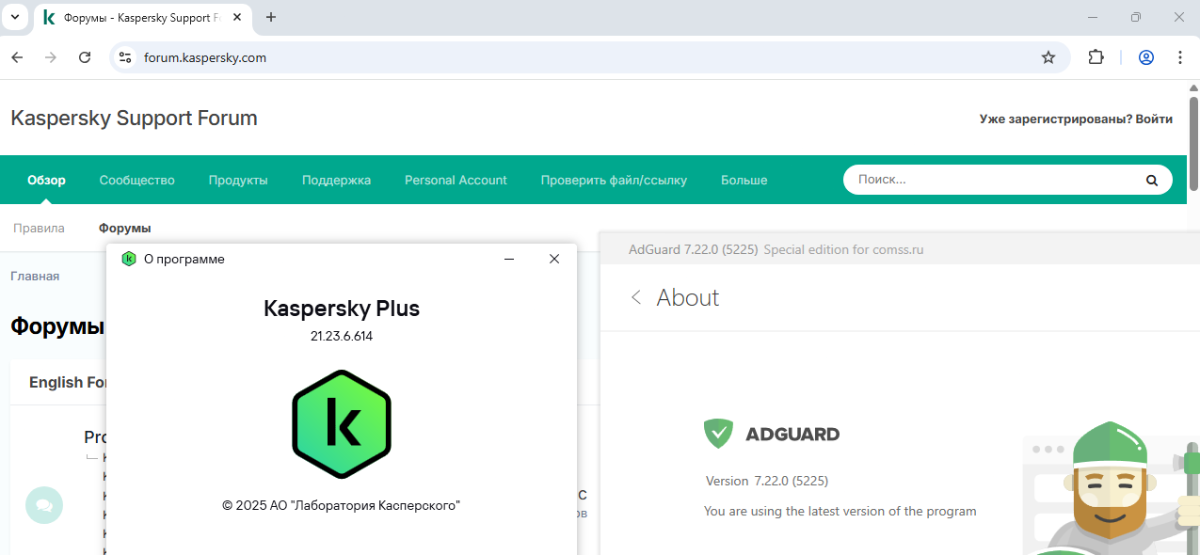Restore the Chrome window
This screenshot has width=1200, height=555.
point(1136,17)
